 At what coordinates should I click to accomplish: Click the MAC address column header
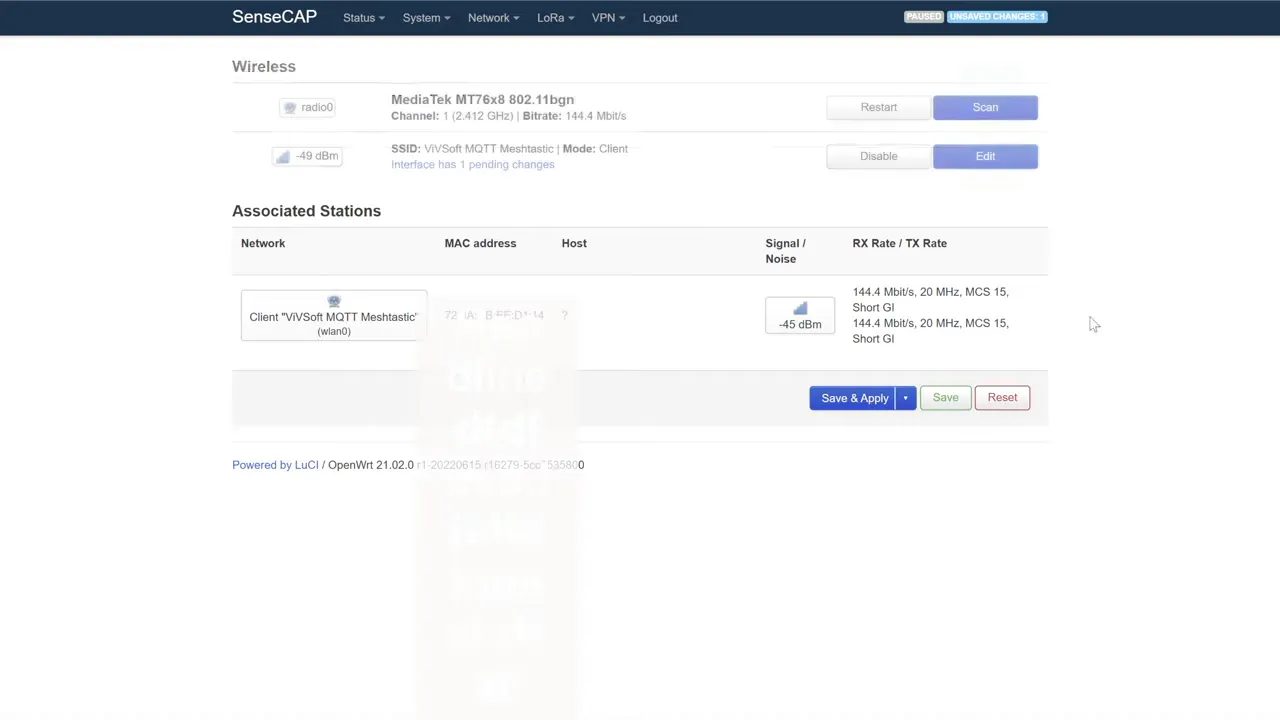point(480,243)
